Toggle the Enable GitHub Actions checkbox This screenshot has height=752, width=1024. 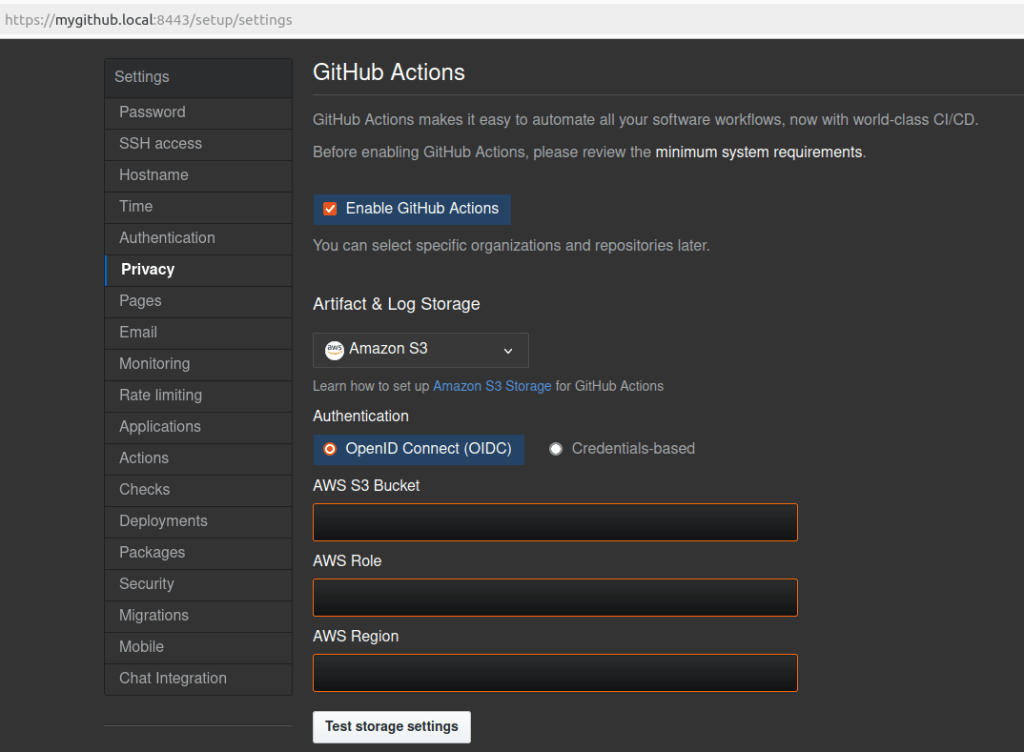[330, 209]
